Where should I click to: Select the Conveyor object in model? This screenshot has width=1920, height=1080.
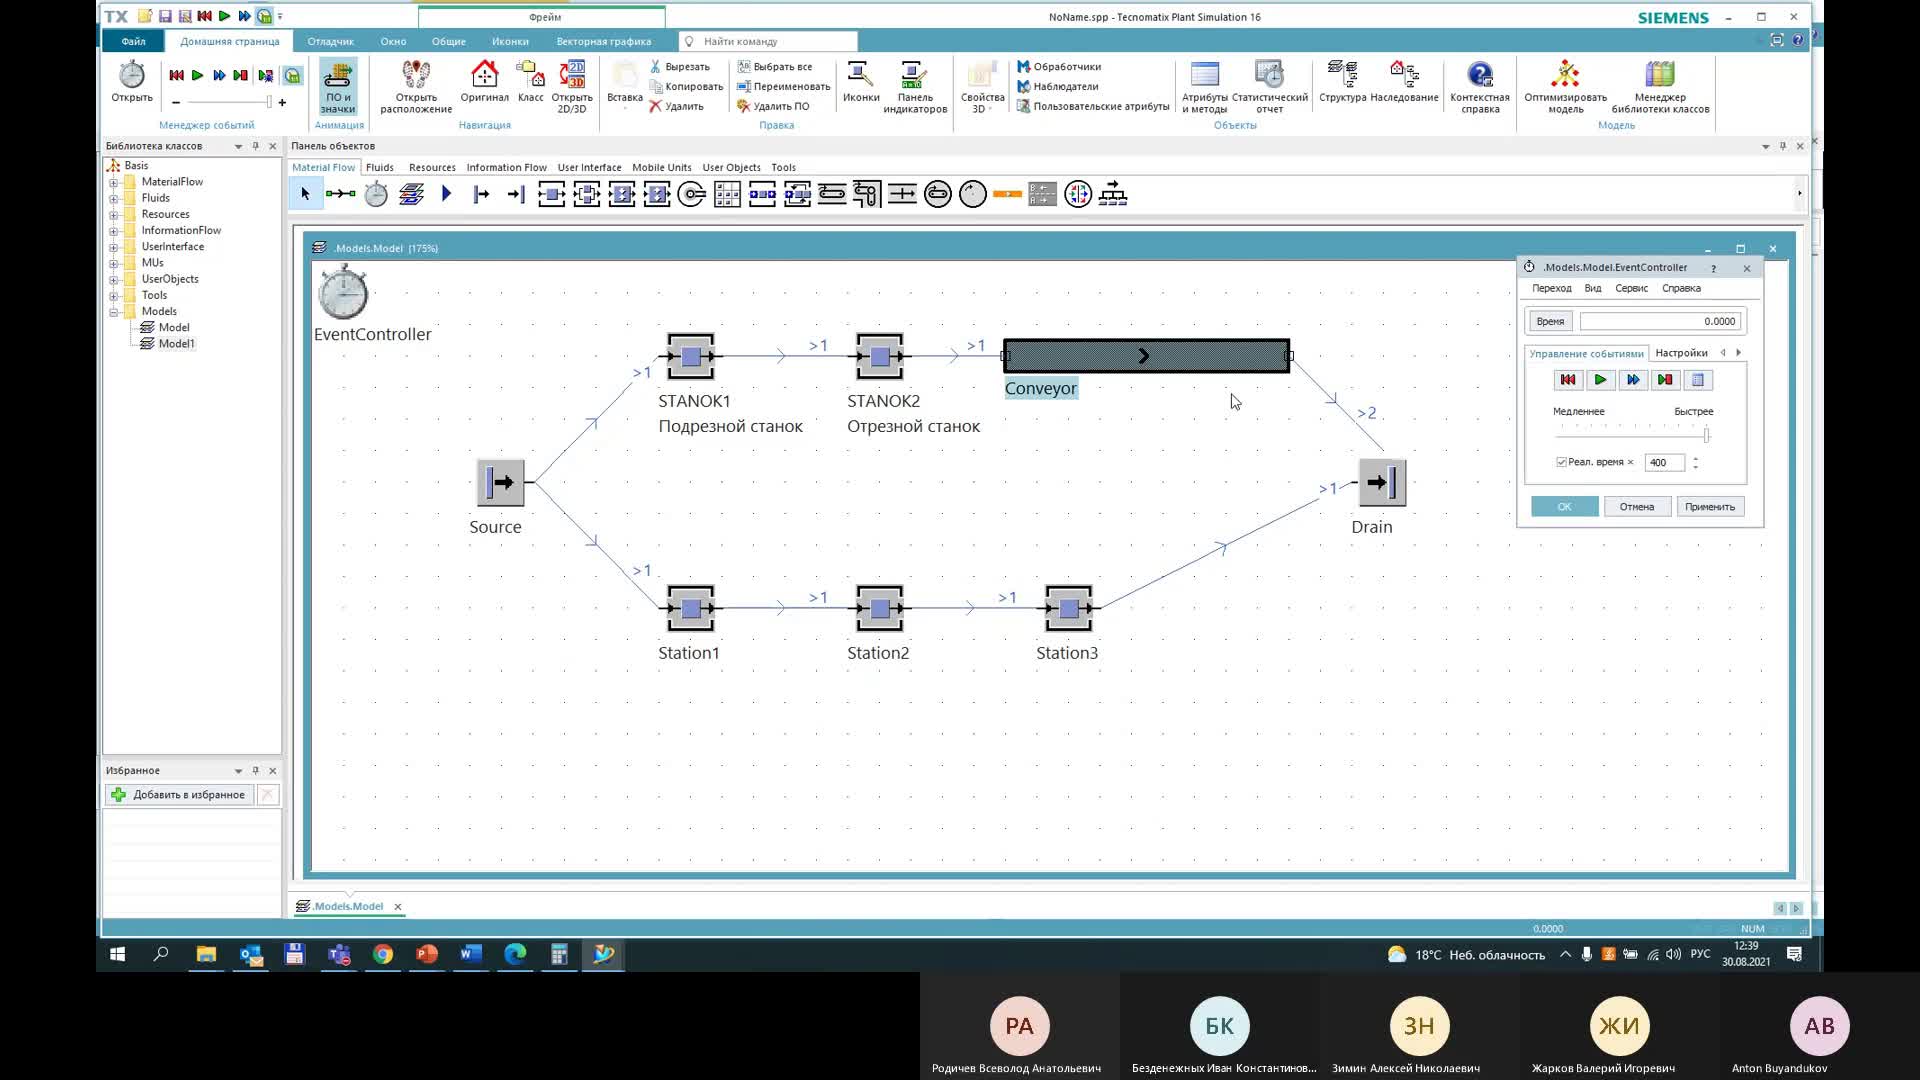1146,356
